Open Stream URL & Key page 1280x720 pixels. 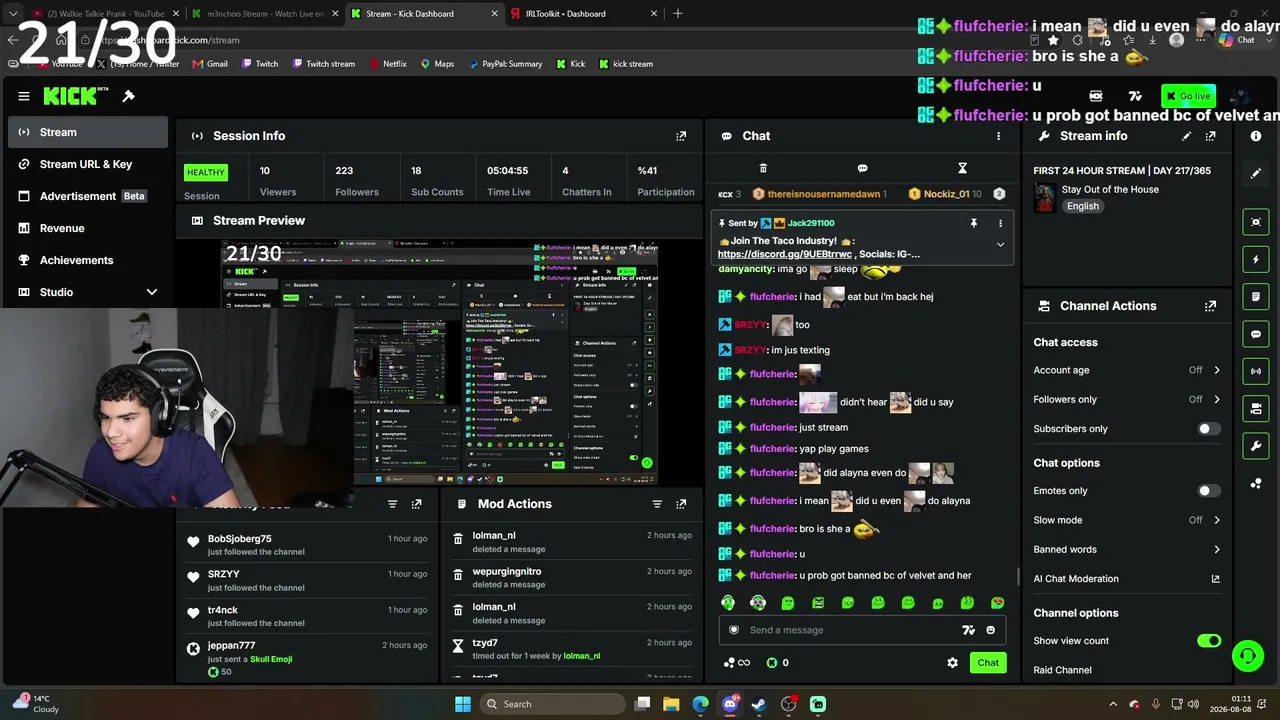(88, 164)
